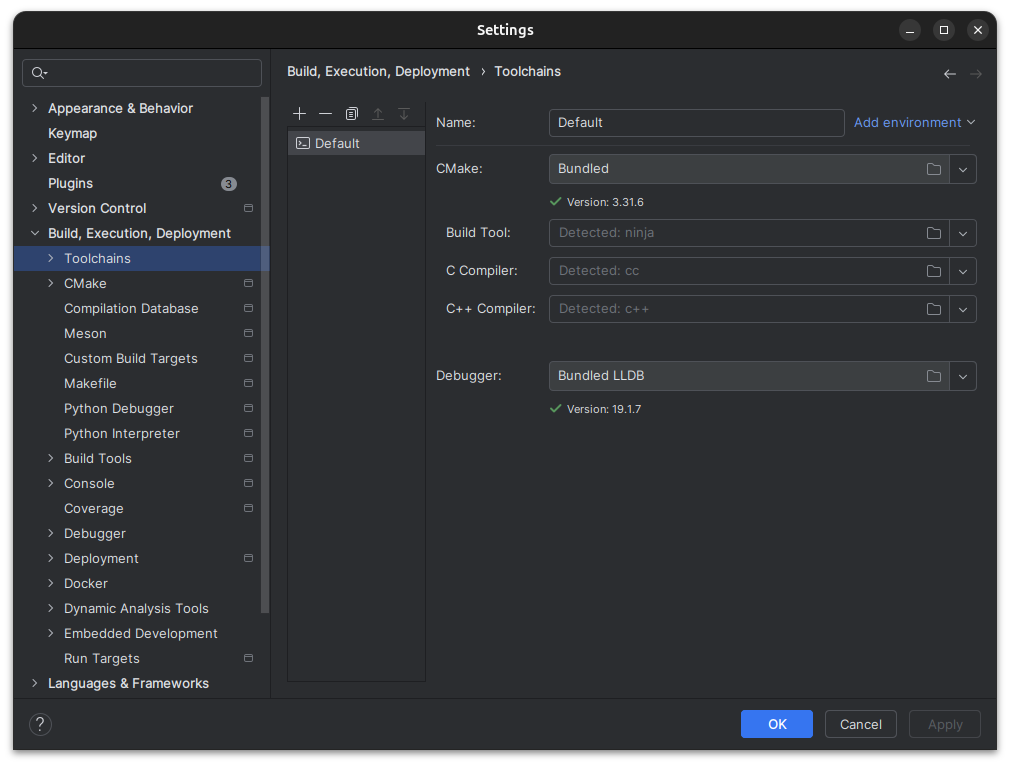This screenshot has width=1010, height=766.
Task: Click the Apply button
Action: (x=945, y=724)
